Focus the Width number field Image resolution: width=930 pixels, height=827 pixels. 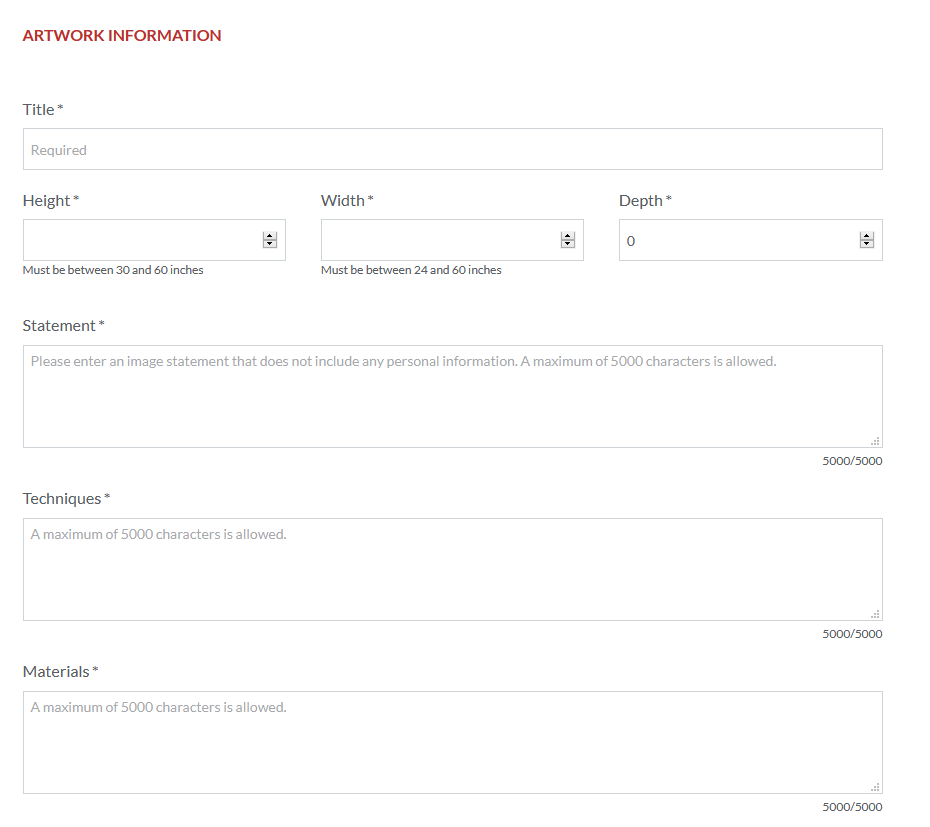click(x=438, y=240)
